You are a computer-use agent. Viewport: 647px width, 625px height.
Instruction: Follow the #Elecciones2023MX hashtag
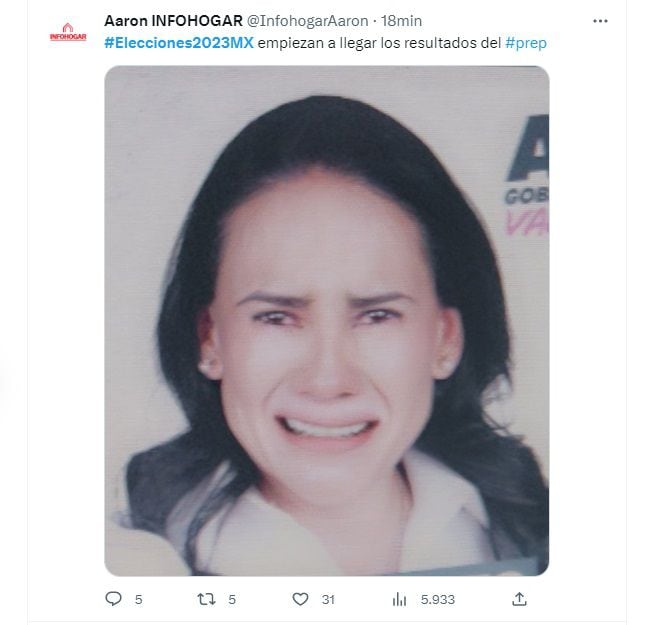[179, 43]
